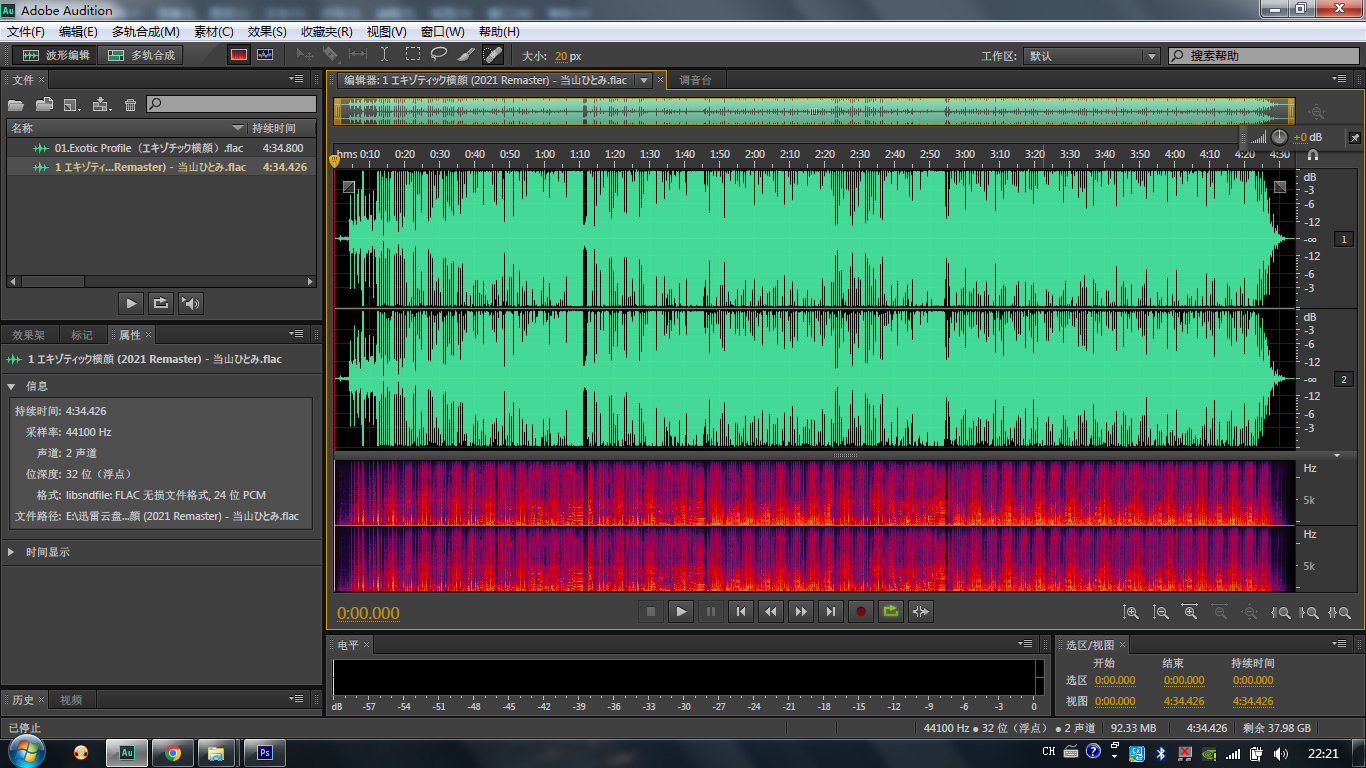This screenshot has width=1366, height=768.
Task: Click the trash icon to close selected file
Action: coord(130,104)
